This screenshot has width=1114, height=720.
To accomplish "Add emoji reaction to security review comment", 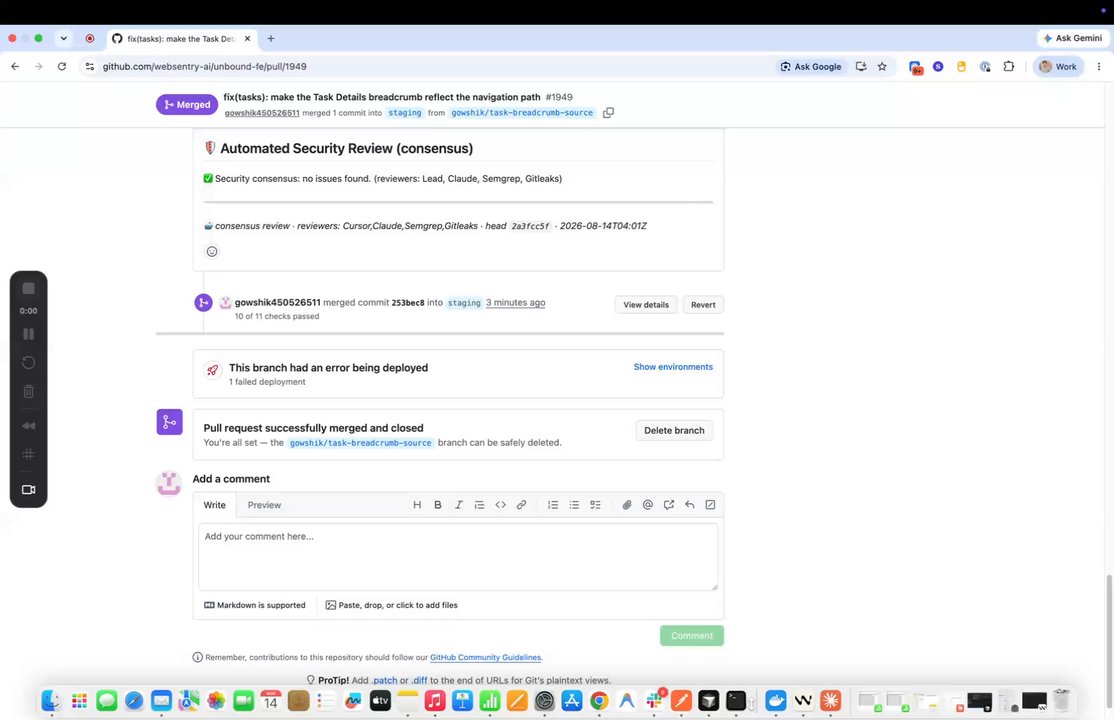I will pyautogui.click(x=212, y=252).
